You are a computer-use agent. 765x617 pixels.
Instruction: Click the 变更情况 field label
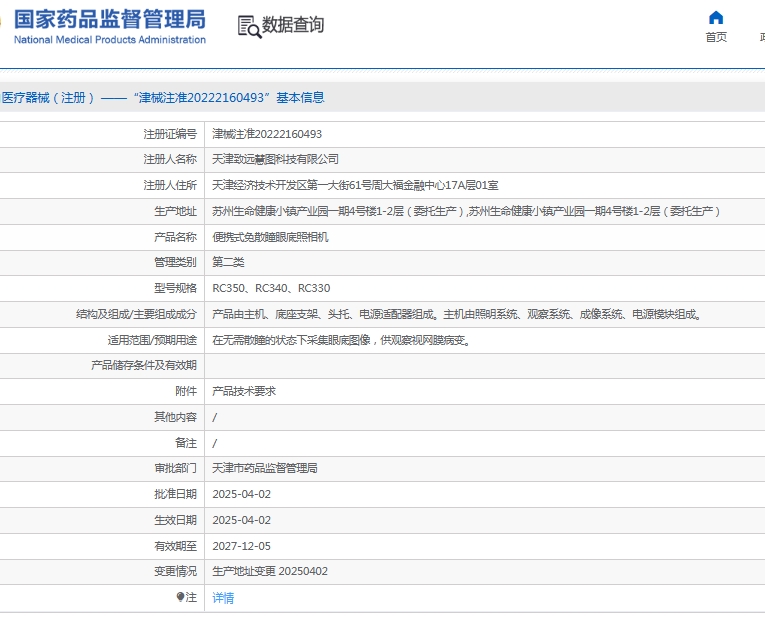tap(175, 571)
